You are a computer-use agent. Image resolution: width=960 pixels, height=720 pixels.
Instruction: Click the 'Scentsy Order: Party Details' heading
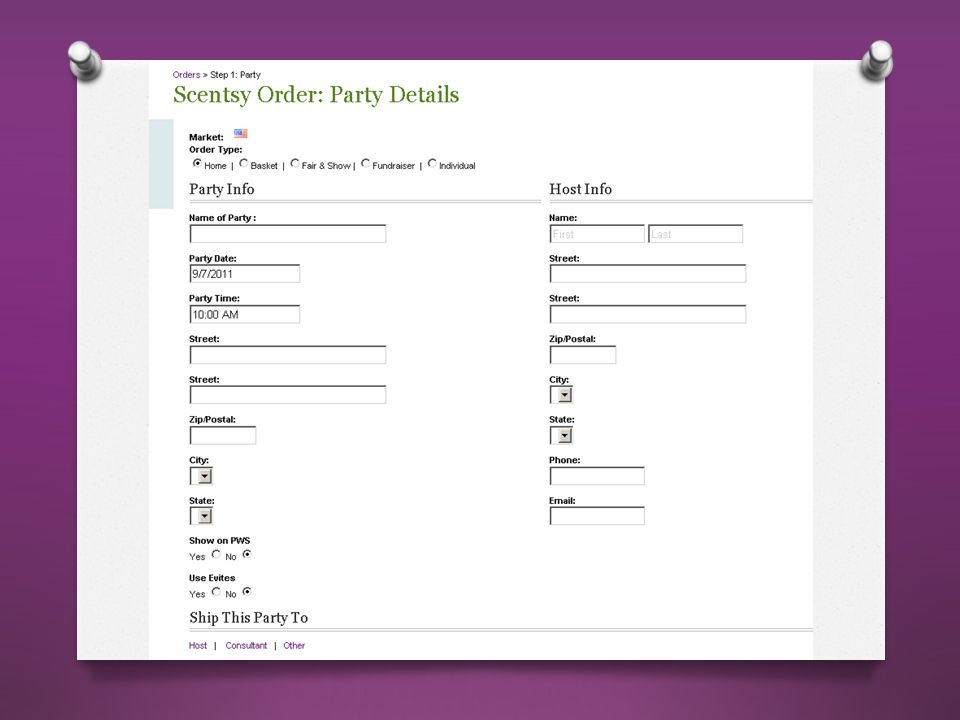click(x=316, y=95)
